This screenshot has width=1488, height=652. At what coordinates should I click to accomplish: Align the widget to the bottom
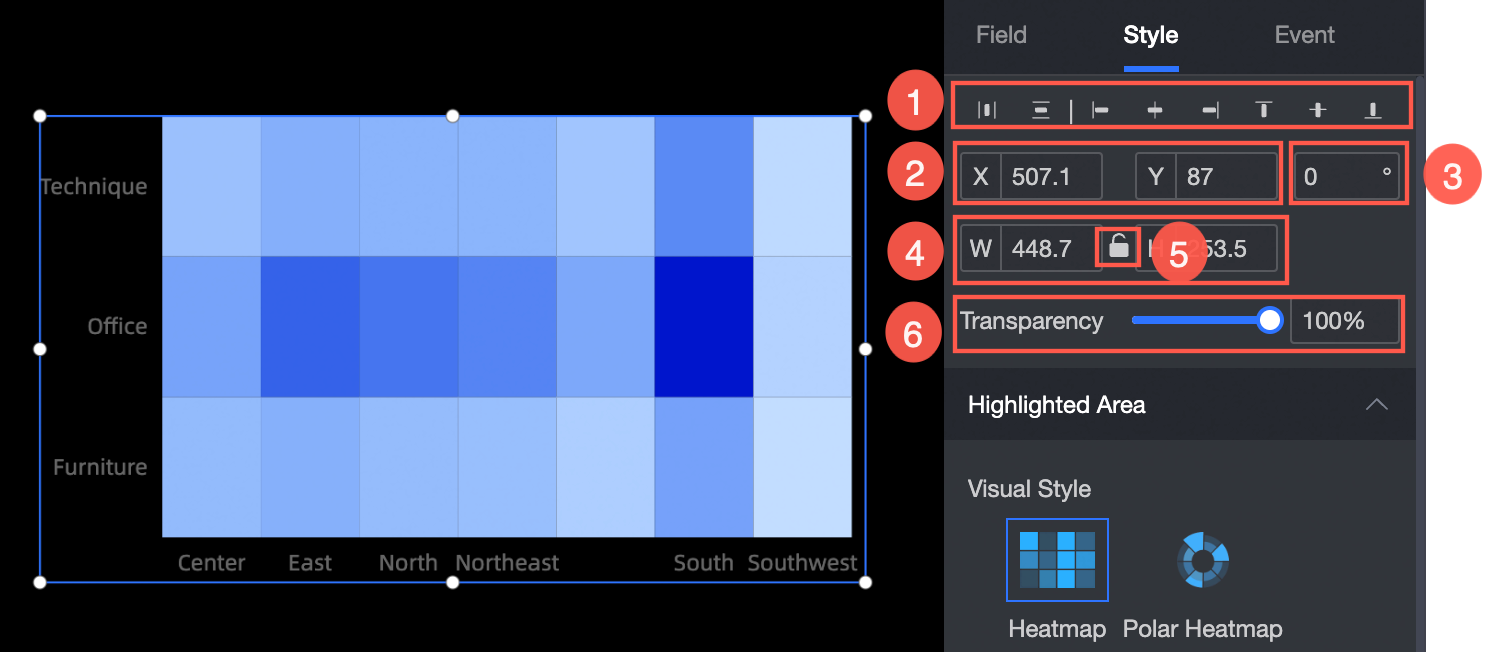pyautogui.click(x=1373, y=110)
